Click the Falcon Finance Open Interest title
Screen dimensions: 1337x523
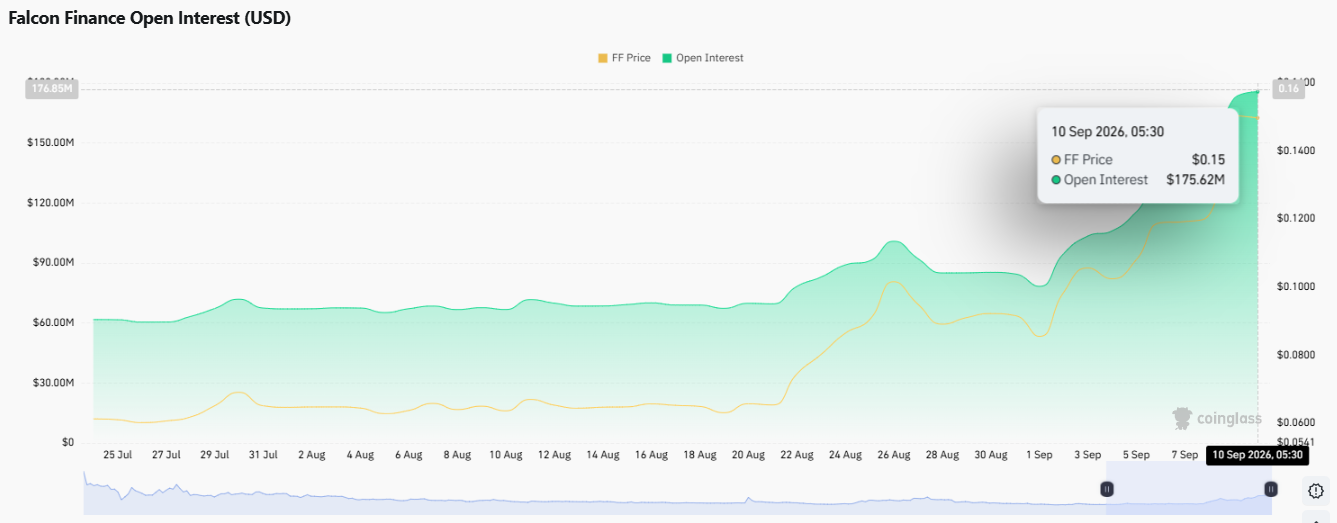pos(150,18)
